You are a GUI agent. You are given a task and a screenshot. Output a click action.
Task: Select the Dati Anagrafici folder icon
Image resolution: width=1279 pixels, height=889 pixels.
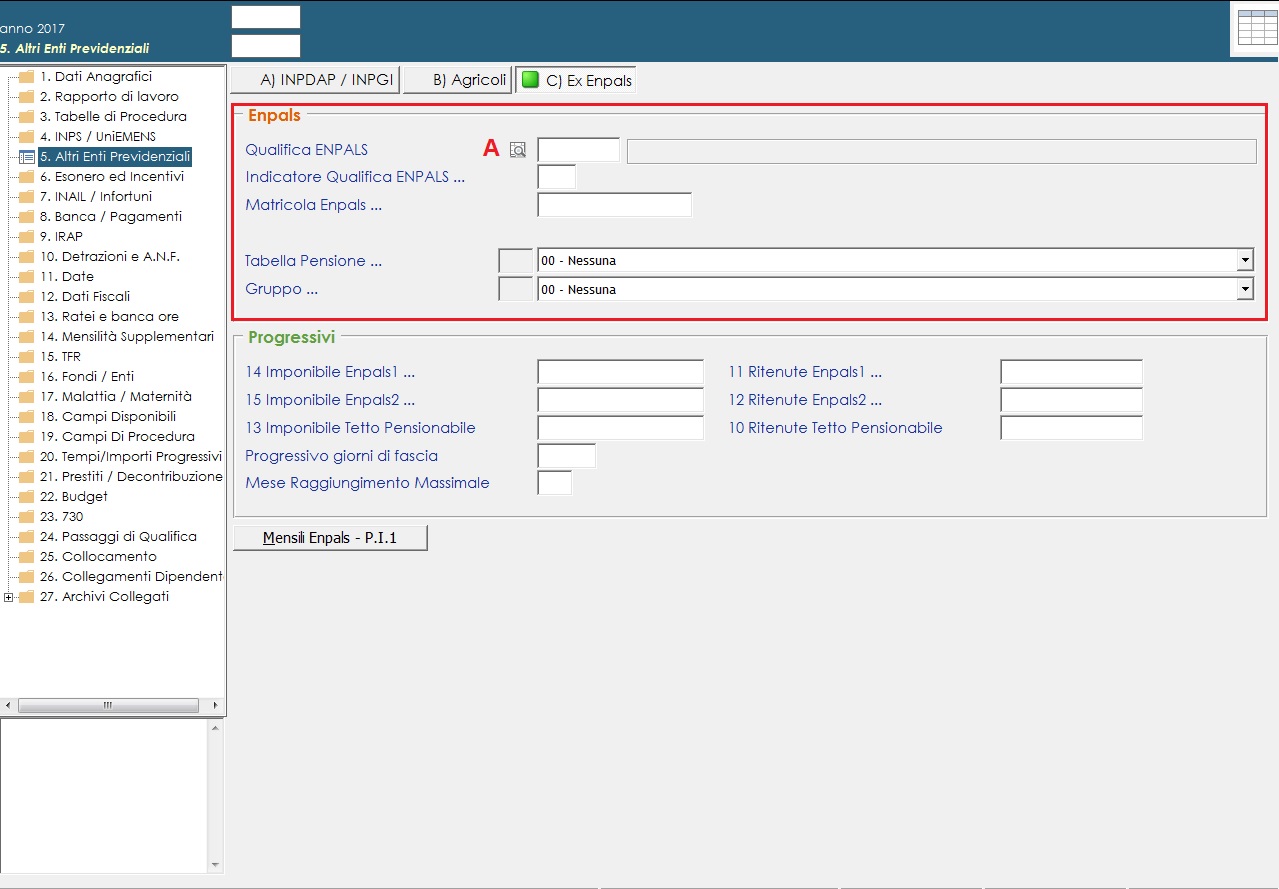pos(26,77)
